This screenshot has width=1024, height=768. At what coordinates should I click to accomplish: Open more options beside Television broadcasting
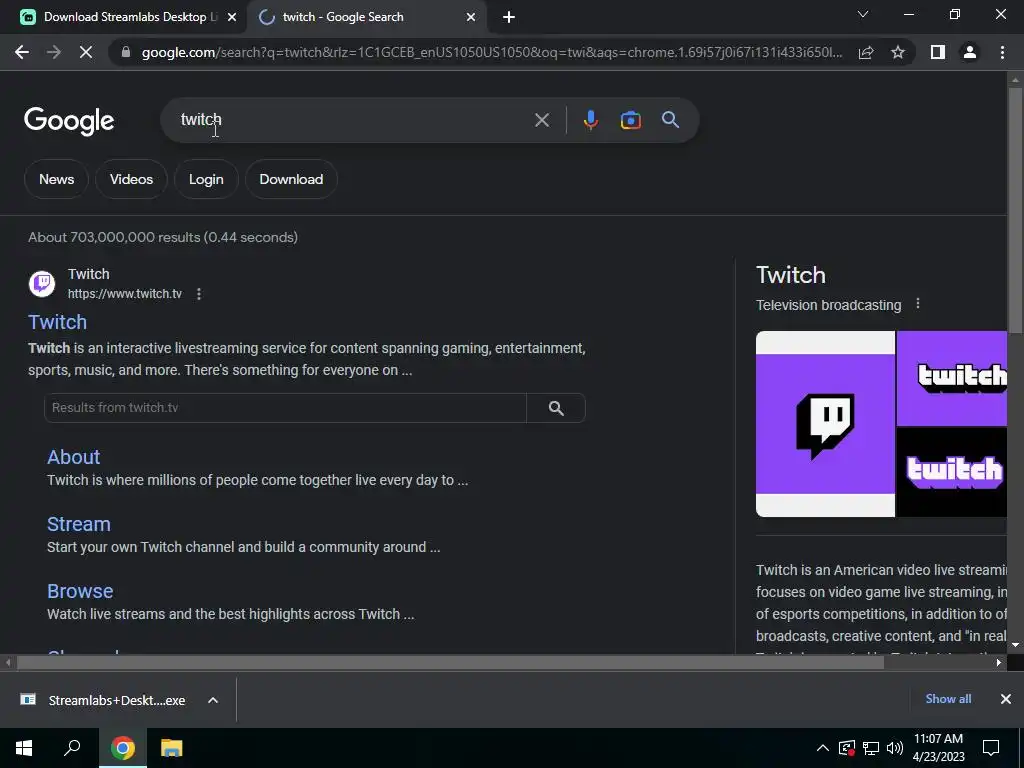pyautogui.click(x=918, y=304)
